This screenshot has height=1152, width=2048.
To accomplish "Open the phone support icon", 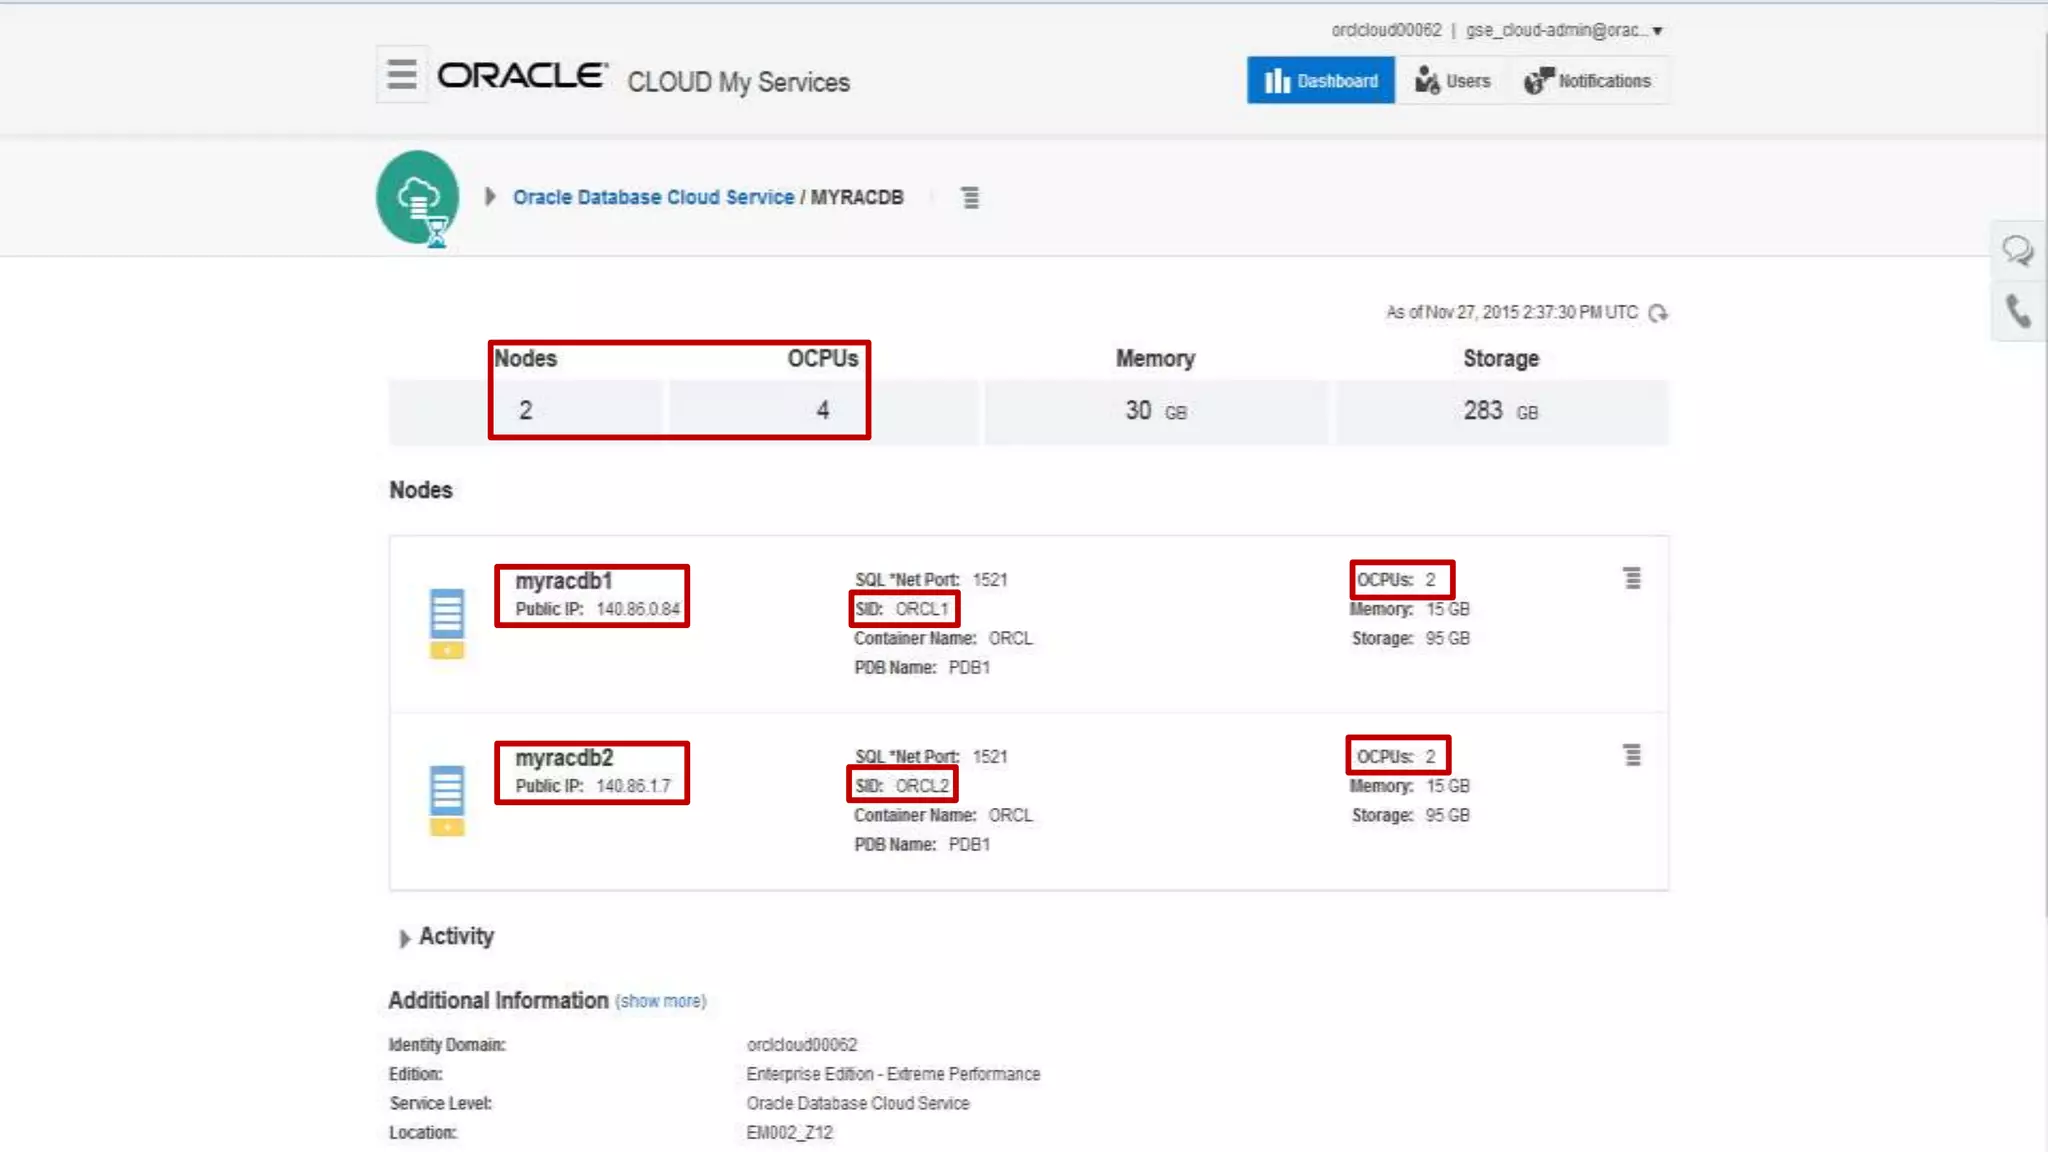I will [x=2018, y=311].
